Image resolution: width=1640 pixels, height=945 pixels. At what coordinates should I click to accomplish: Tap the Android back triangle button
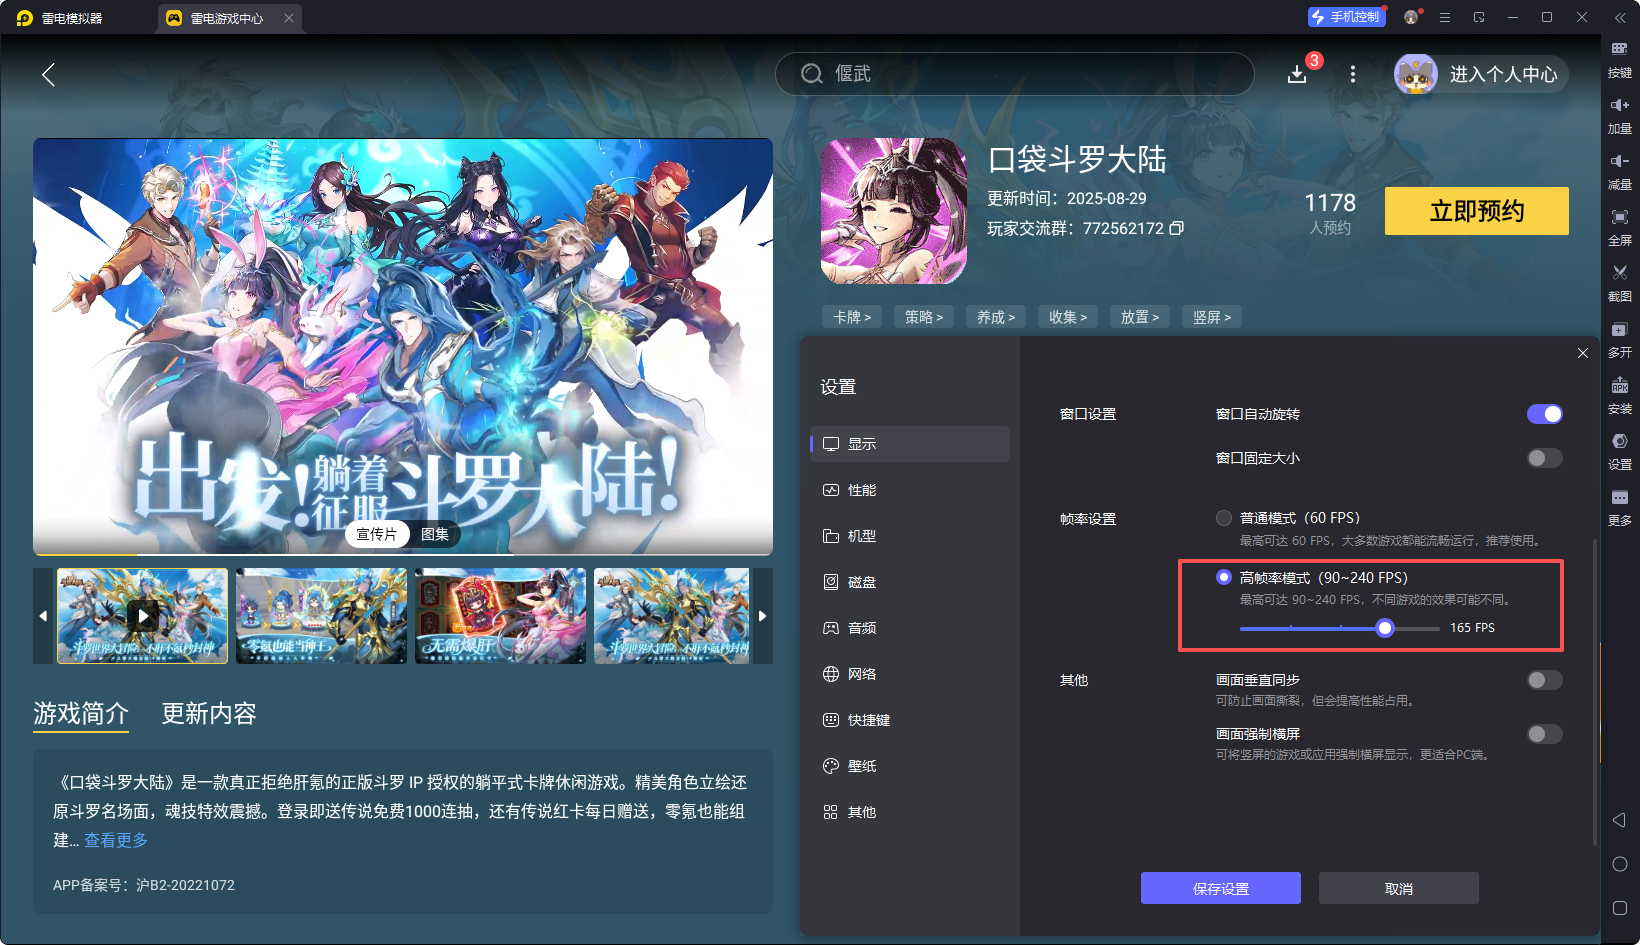(x=1620, y=820)
